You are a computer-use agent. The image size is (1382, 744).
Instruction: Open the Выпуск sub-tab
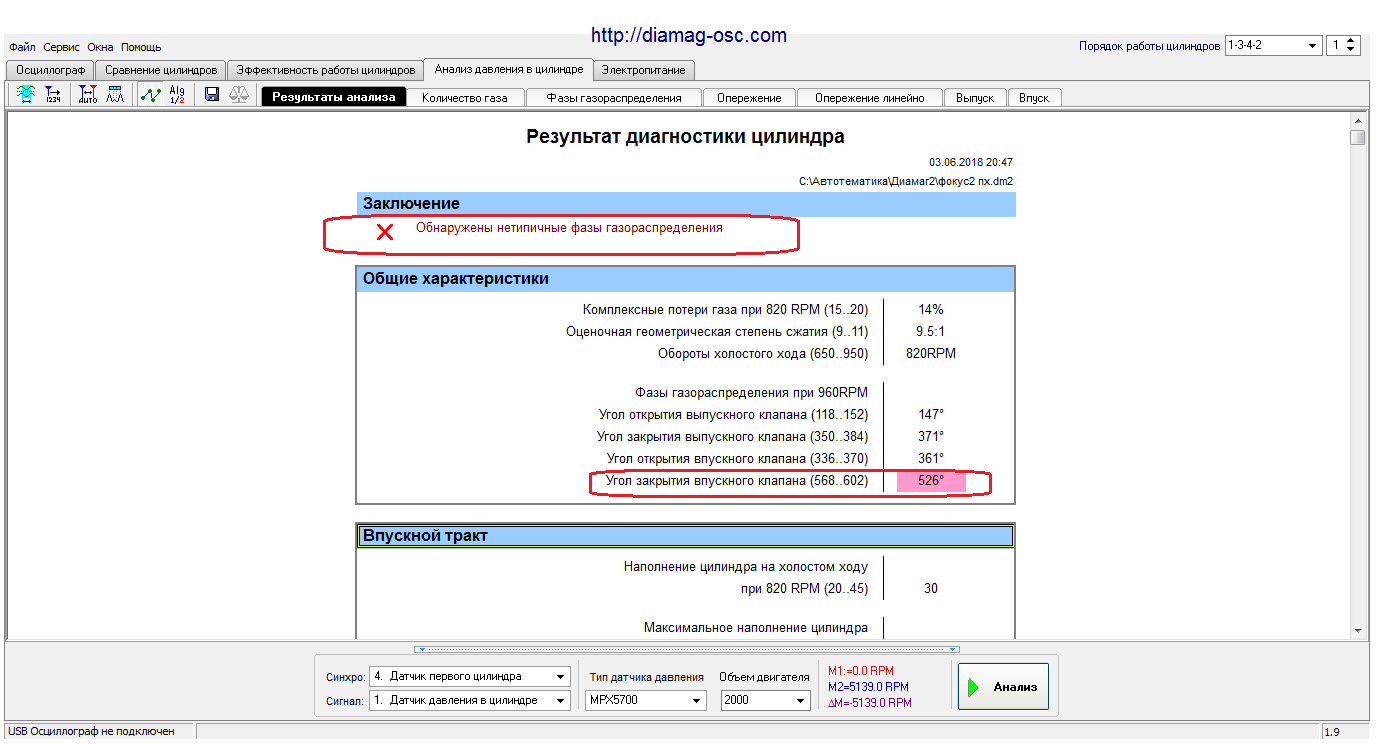(x=975, y=98)
